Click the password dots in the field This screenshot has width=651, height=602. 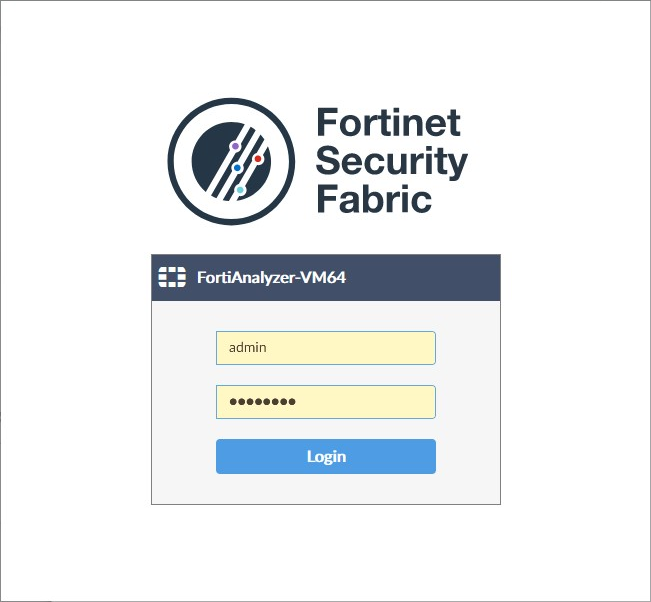pos(262,401)
